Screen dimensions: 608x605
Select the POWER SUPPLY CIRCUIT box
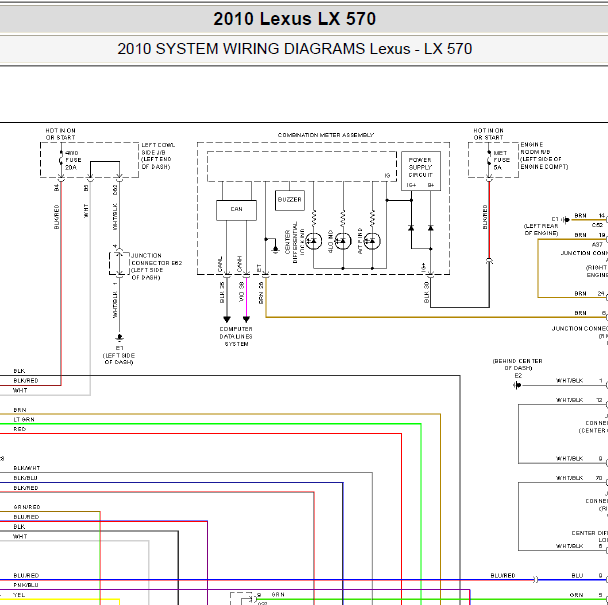click(x=421, y=171)
